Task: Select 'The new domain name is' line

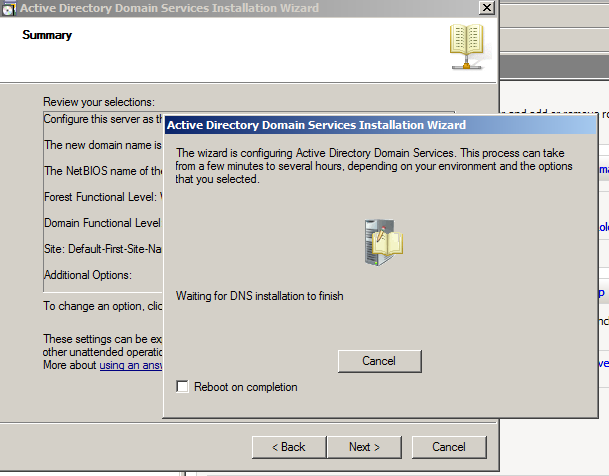Action: pos(103,145)
